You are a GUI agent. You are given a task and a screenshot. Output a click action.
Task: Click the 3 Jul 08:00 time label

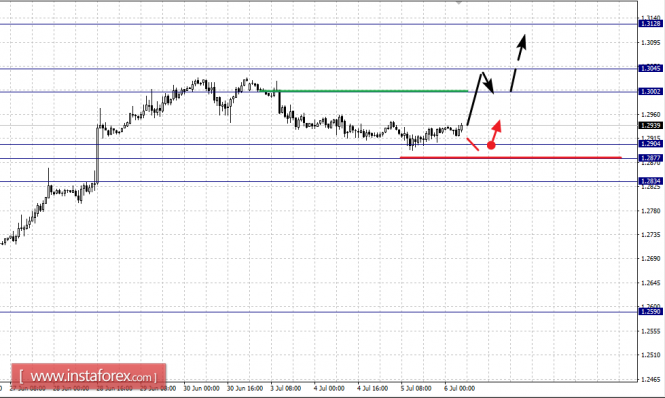pos(286,389)
